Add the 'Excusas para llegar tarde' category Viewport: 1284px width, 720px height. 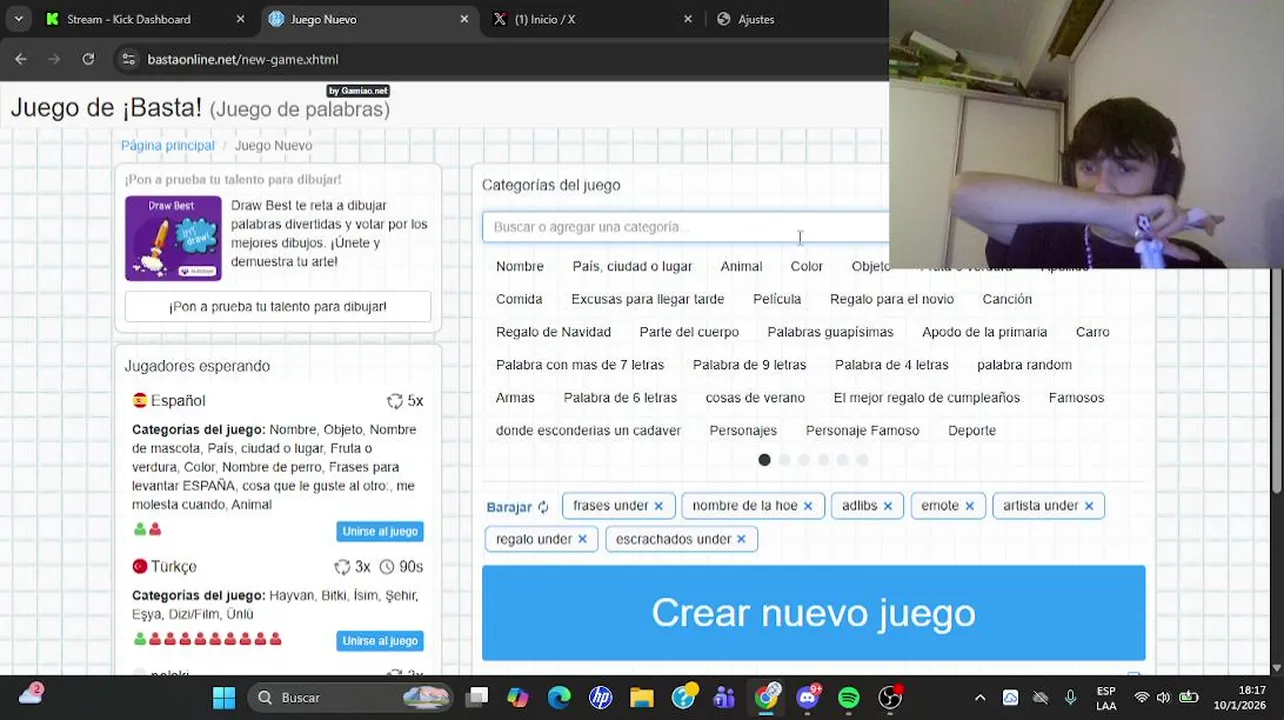(x=647, y=299)
